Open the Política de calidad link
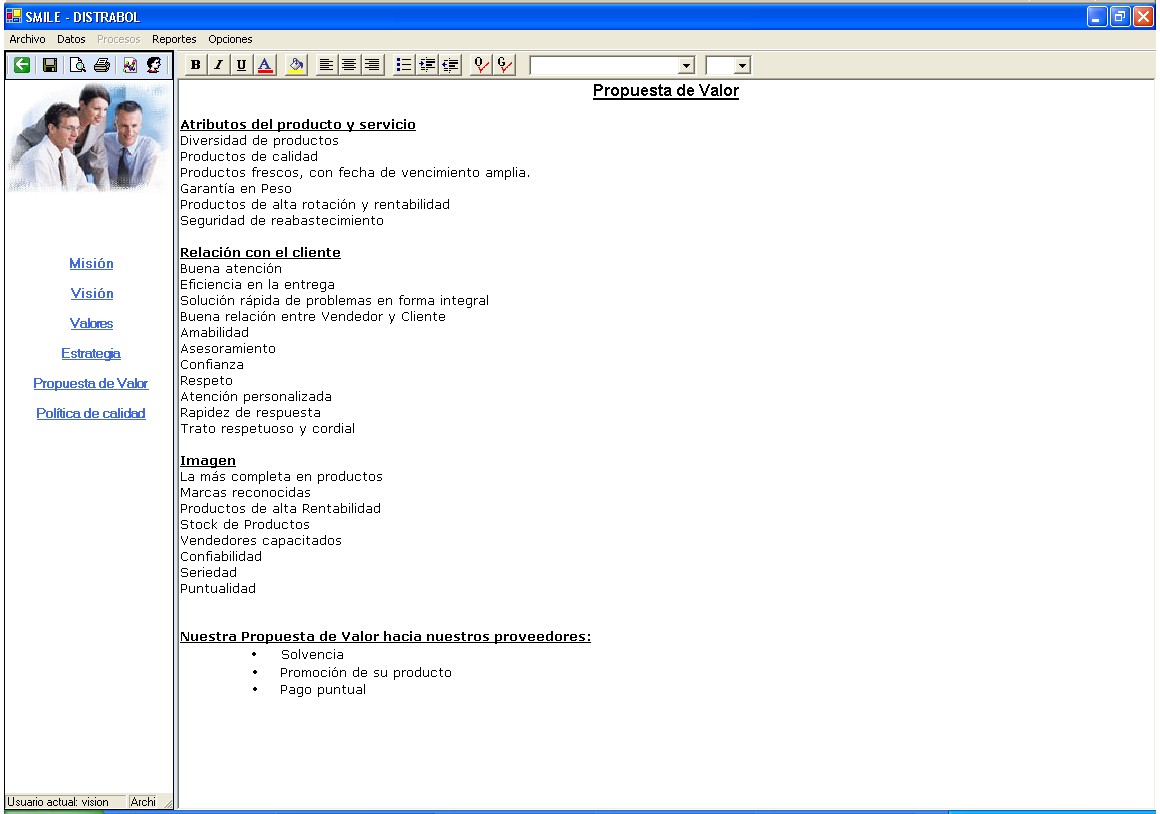Image resolution: width=1160 pixels, height=814 pixels. [x=91, y=413]
